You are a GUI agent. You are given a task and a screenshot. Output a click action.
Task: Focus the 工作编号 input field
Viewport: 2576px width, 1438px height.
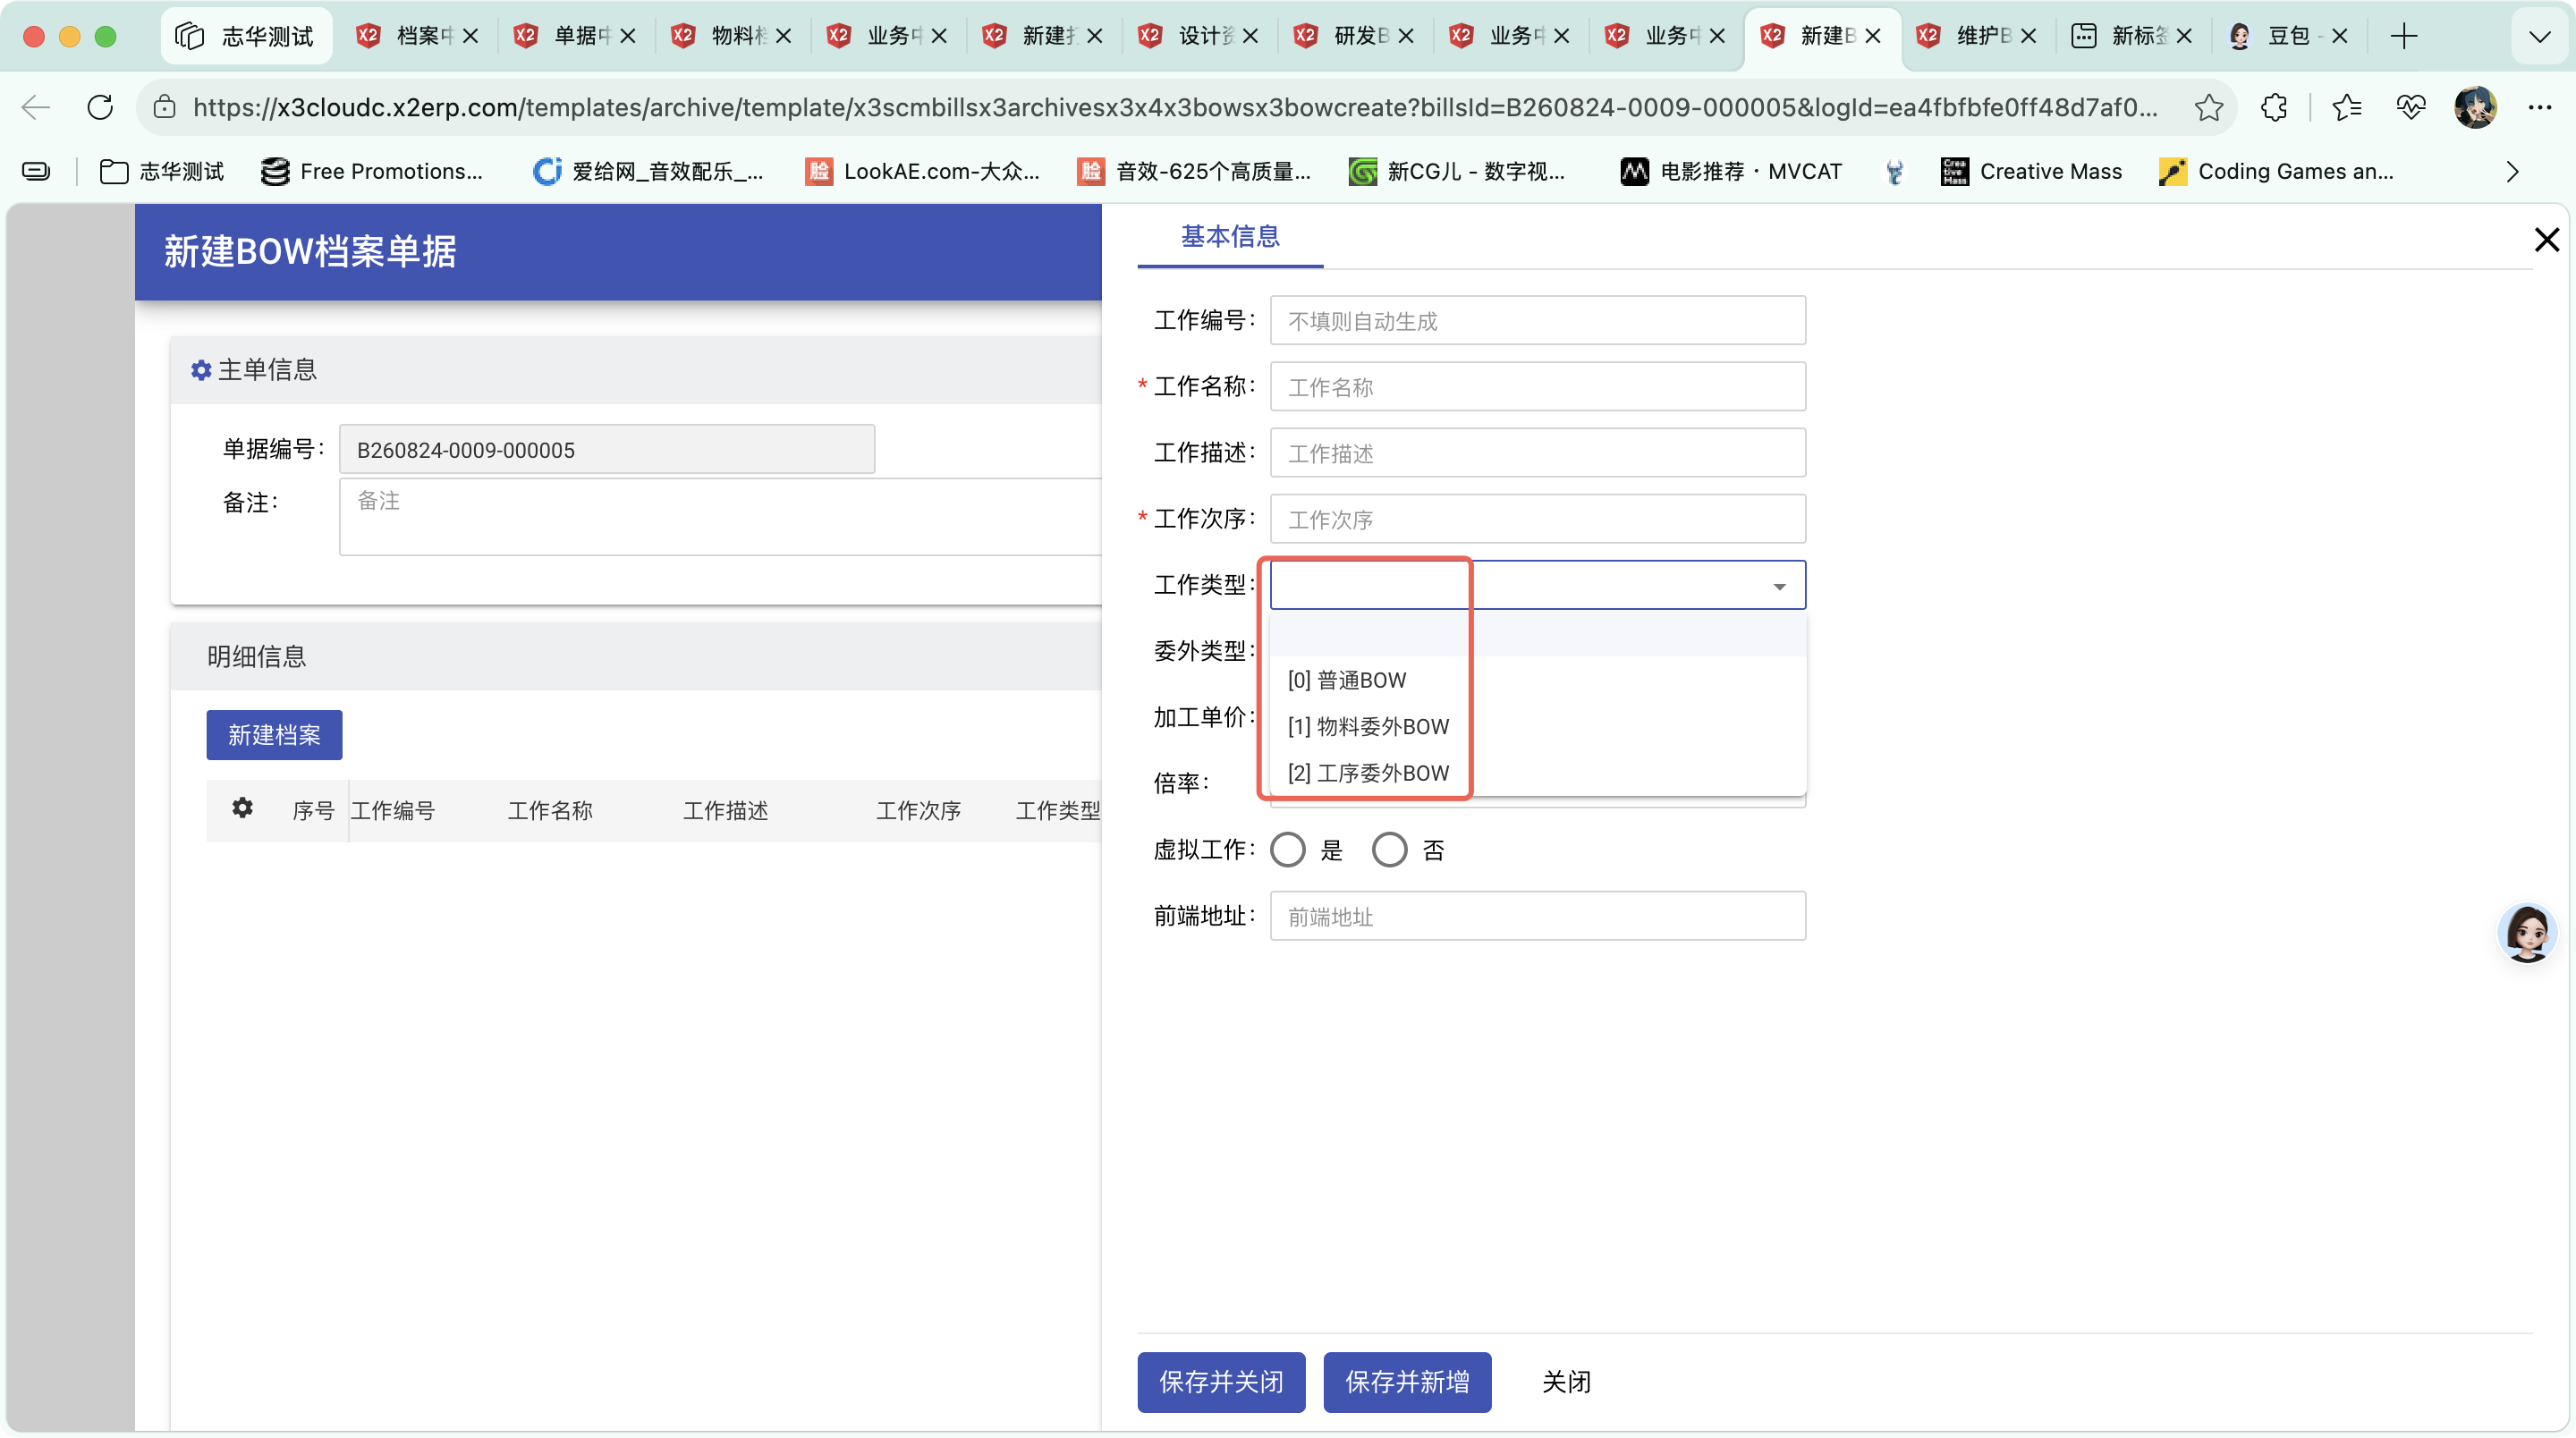[x=1537, y=320]
